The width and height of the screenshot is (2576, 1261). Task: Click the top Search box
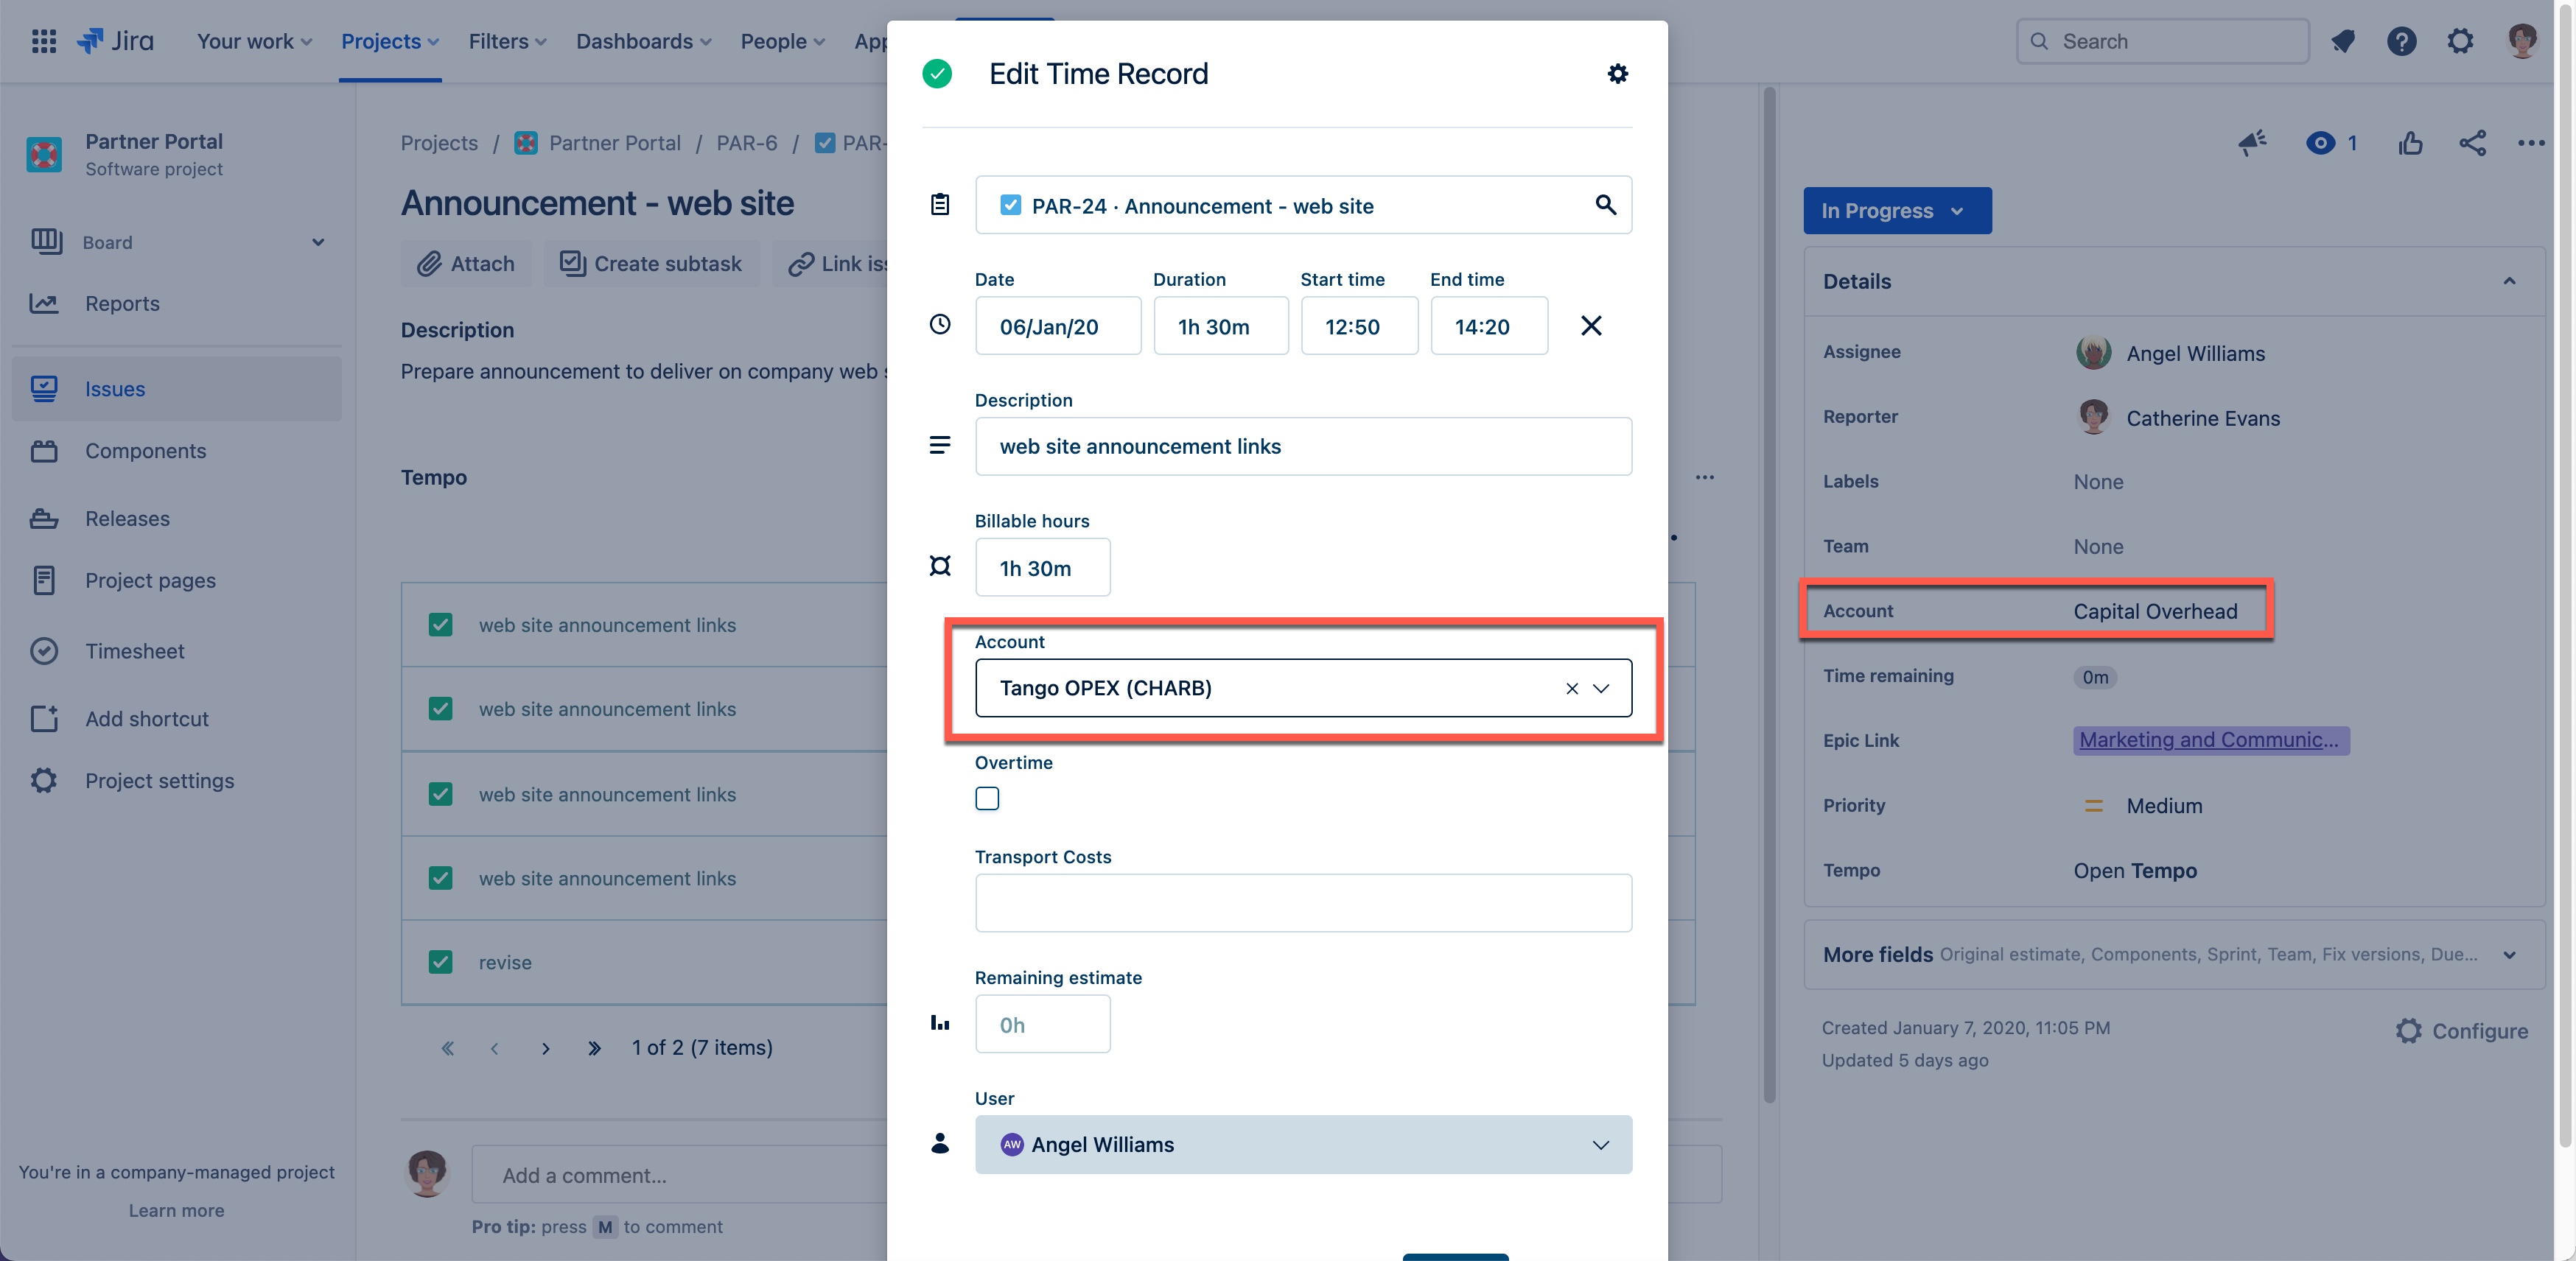(x=2163, y=41)
